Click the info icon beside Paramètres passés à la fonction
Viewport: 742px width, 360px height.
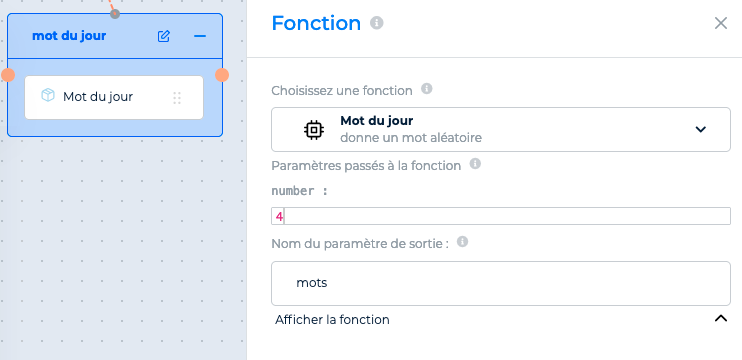coord(475,164)
